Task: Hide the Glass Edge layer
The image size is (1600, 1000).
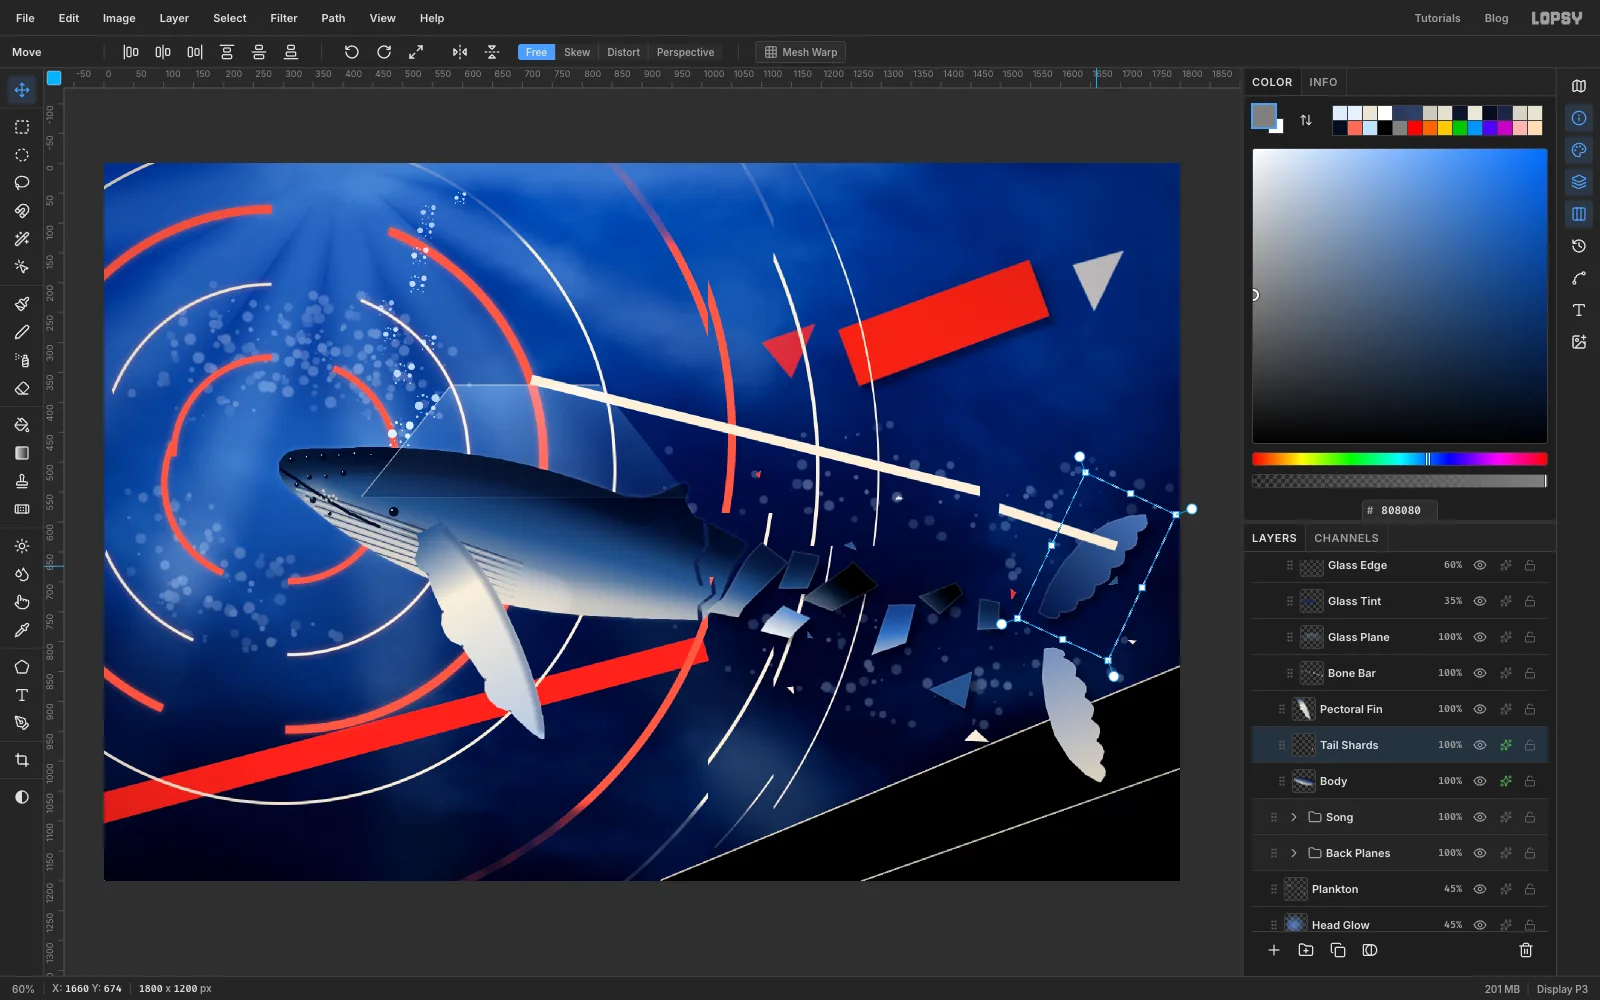Action: click(x=1480, y=565)
